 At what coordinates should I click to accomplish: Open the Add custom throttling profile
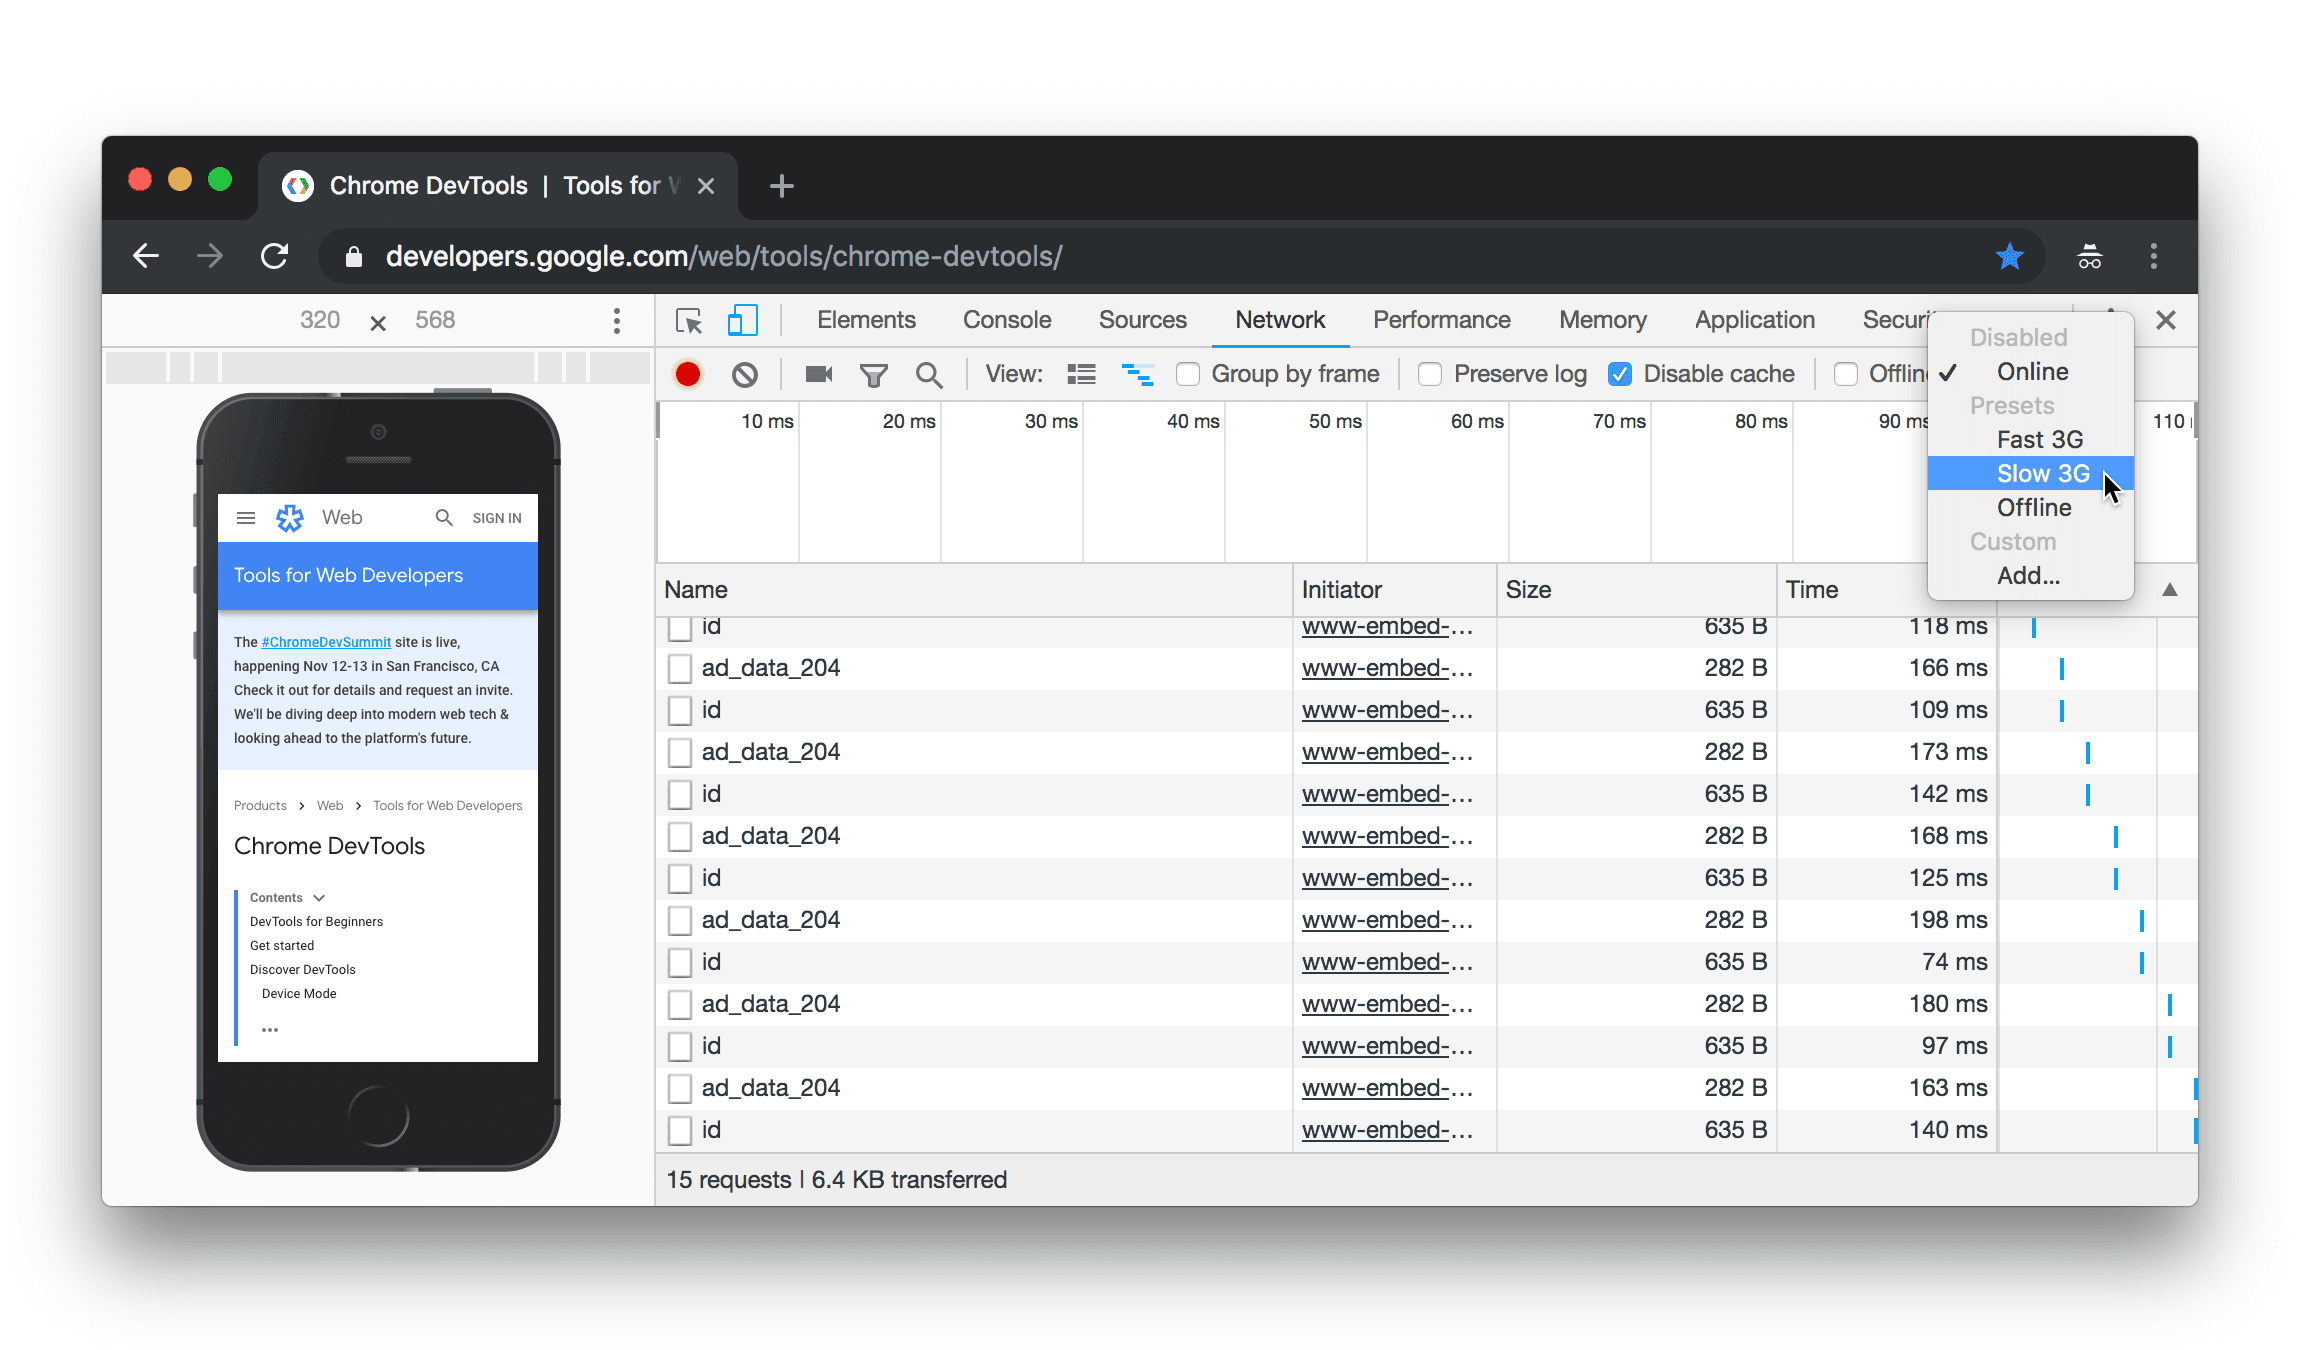coord(2025,574)
